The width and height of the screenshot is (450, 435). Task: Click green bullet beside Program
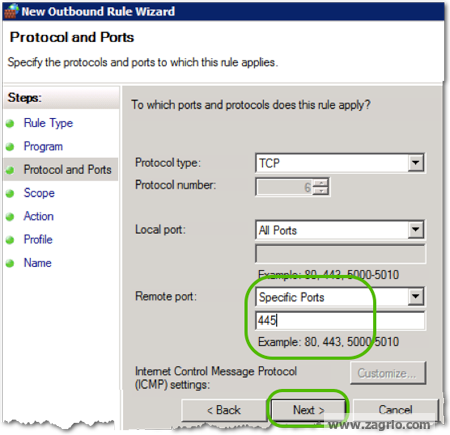pos(10,147)
